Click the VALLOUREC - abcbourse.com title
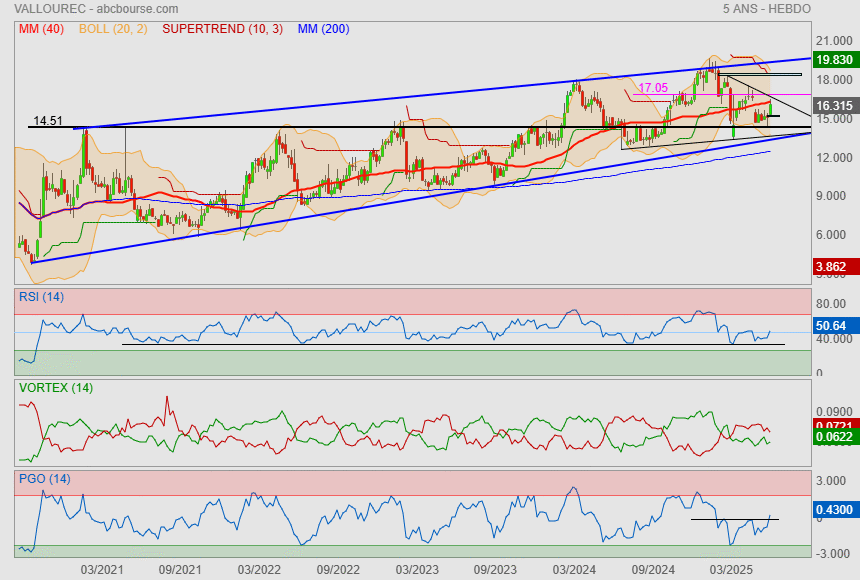 point(96,9)
